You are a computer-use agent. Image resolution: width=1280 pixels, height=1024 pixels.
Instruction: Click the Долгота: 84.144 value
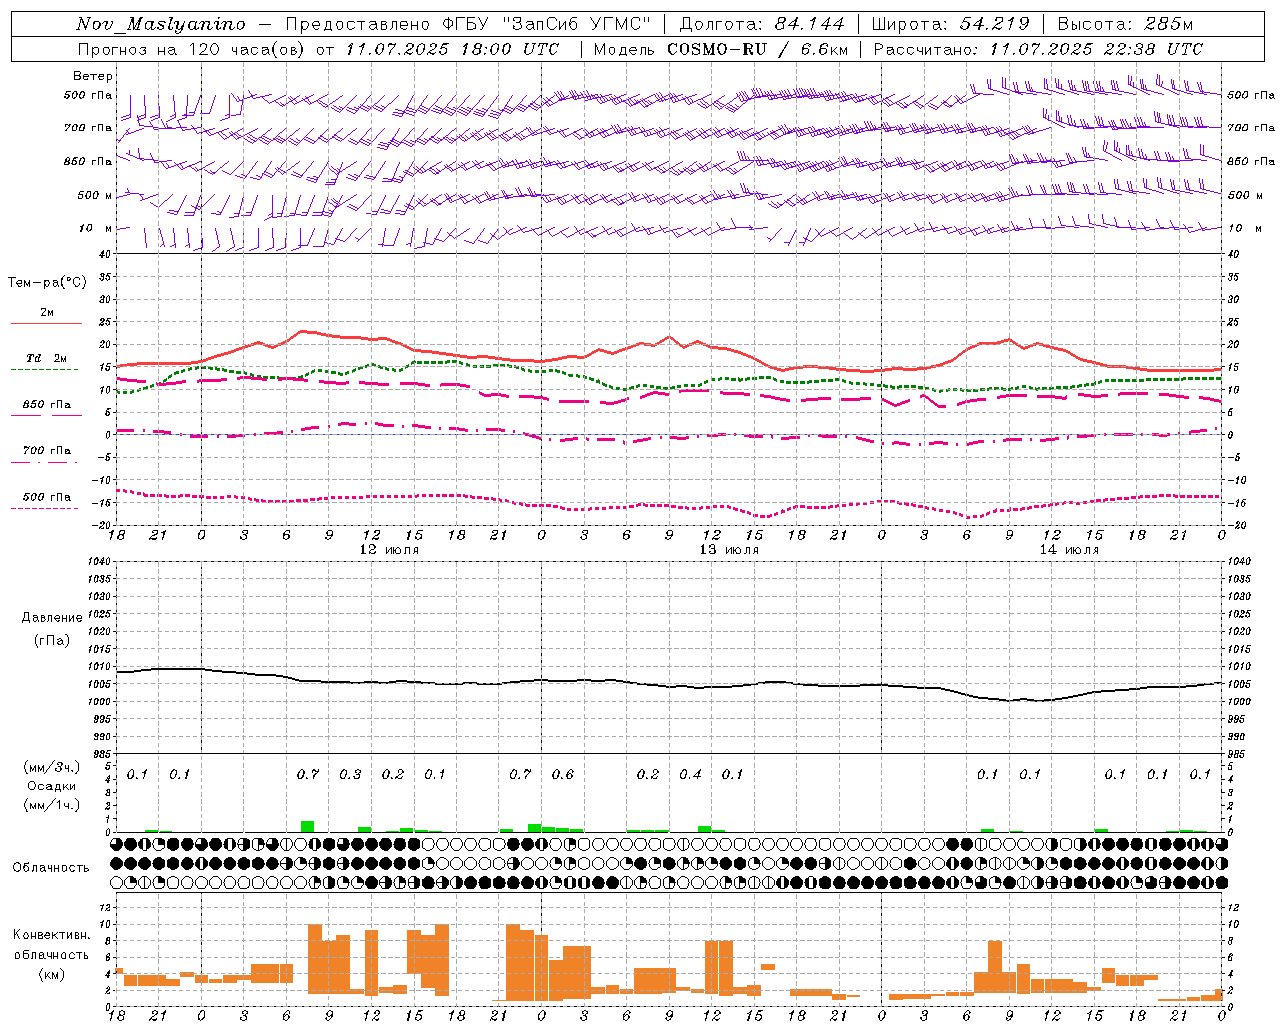click(x=762, y=24)
